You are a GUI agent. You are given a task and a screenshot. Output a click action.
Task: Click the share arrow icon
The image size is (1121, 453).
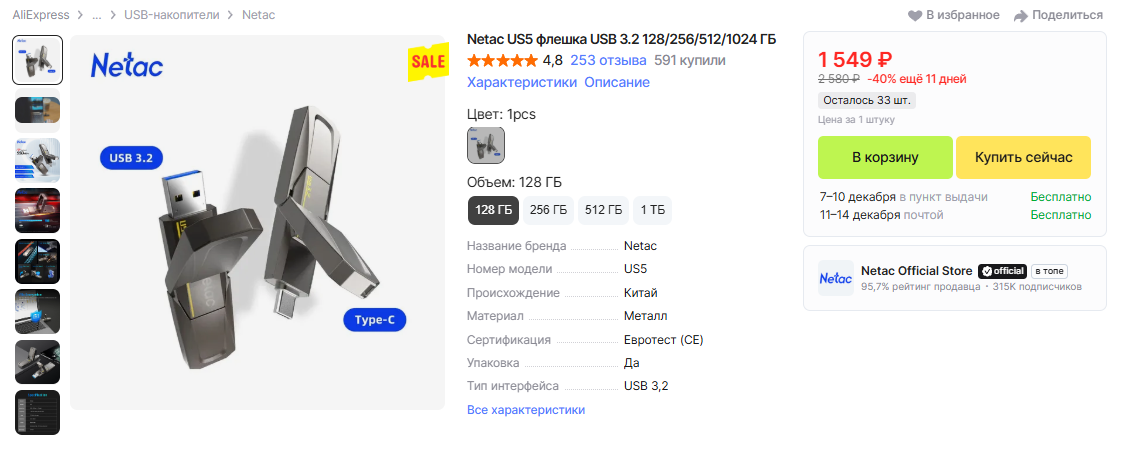pos(1020,15)
